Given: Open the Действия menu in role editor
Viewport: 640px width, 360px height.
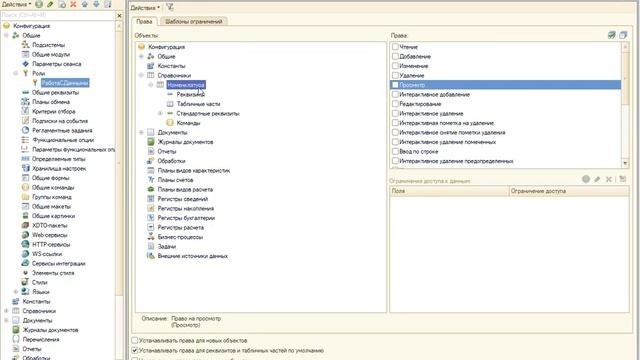Looking at the screenshot, I should [145, 7].
